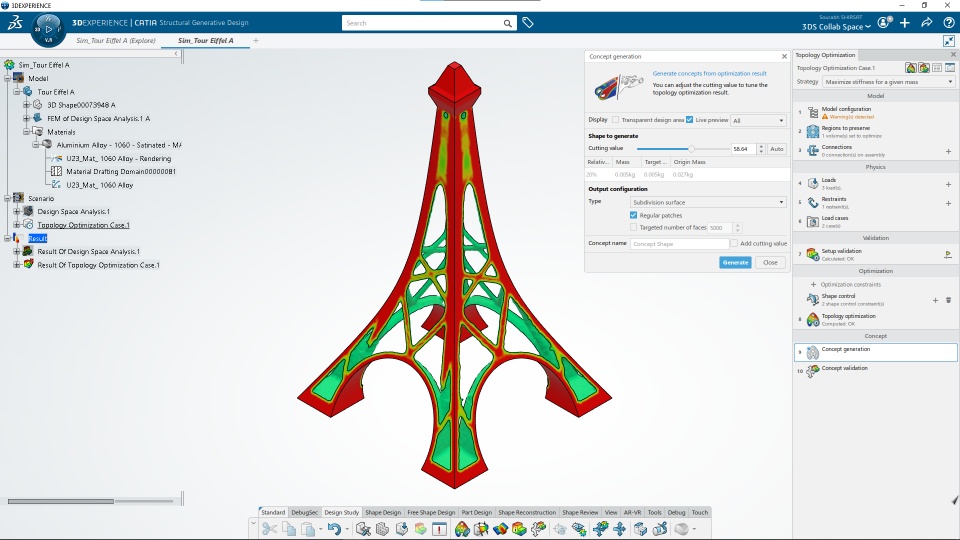This screenshot has height=540, width=960.
Task: Open 3DS Collab Space dropdown
Action: (x=836, y=27)
